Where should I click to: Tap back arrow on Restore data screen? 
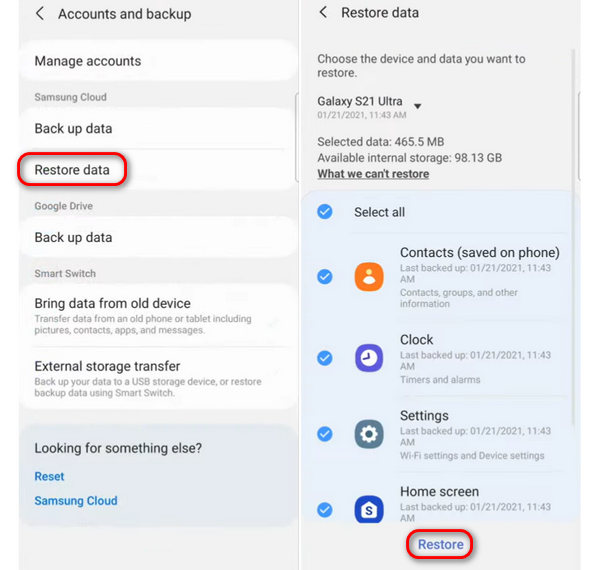click(323, 12)
